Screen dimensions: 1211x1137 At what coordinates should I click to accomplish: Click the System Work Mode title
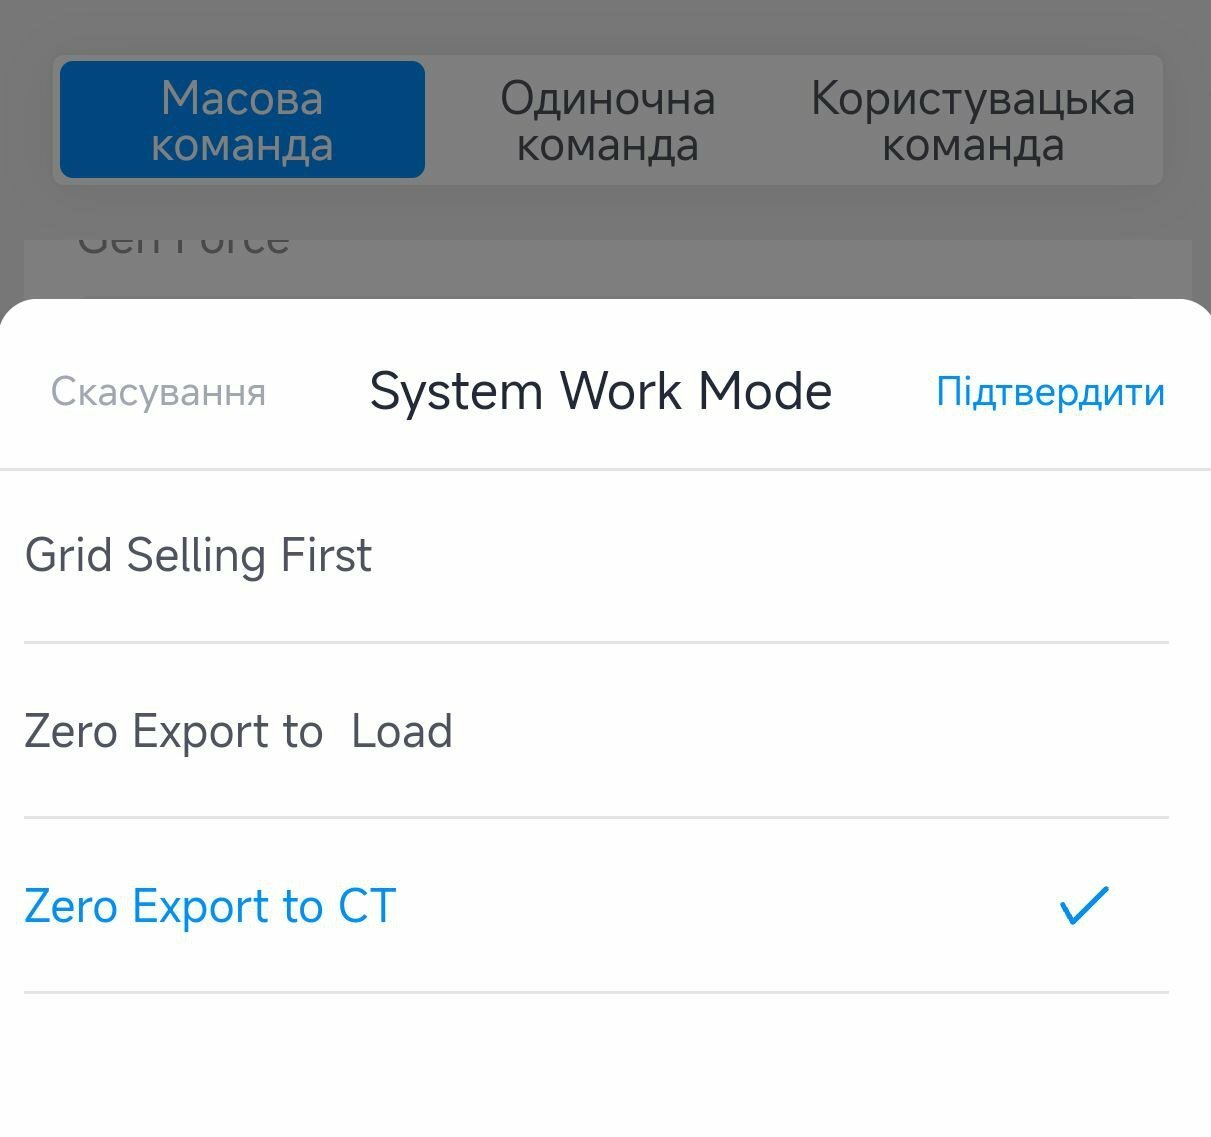tap(600, 391)
